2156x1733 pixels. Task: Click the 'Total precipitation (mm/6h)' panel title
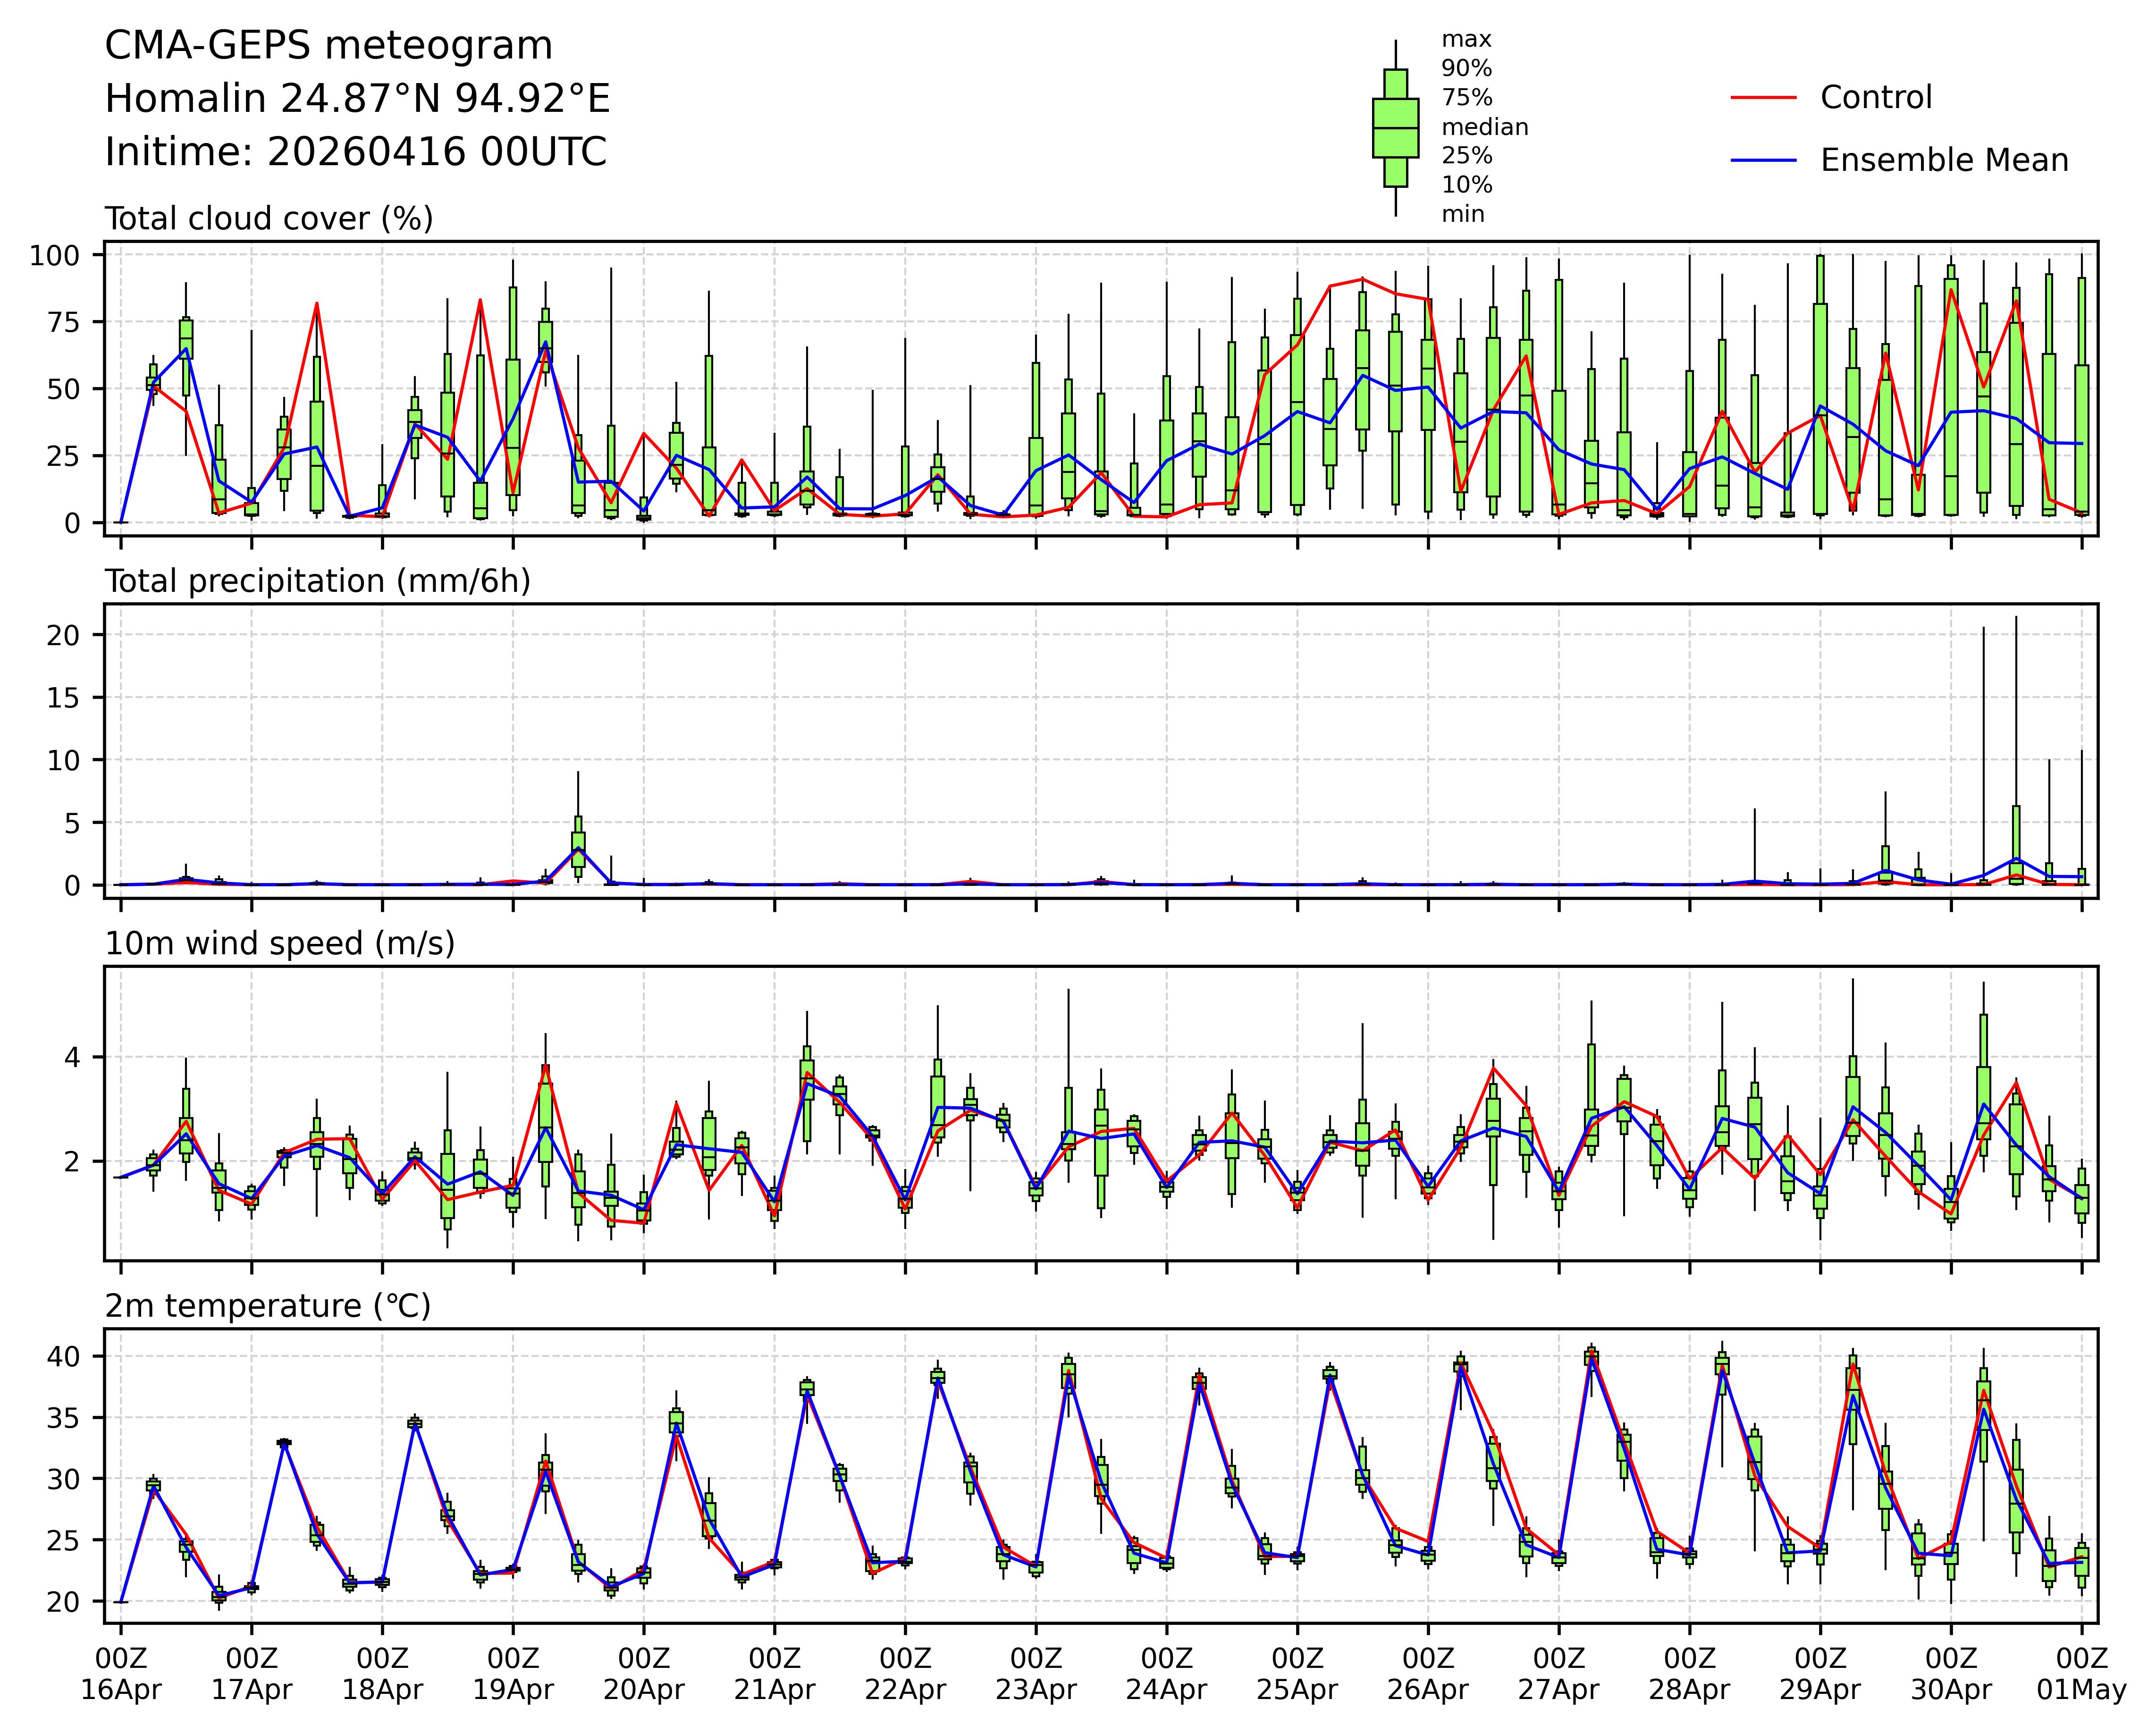[317, 581]
